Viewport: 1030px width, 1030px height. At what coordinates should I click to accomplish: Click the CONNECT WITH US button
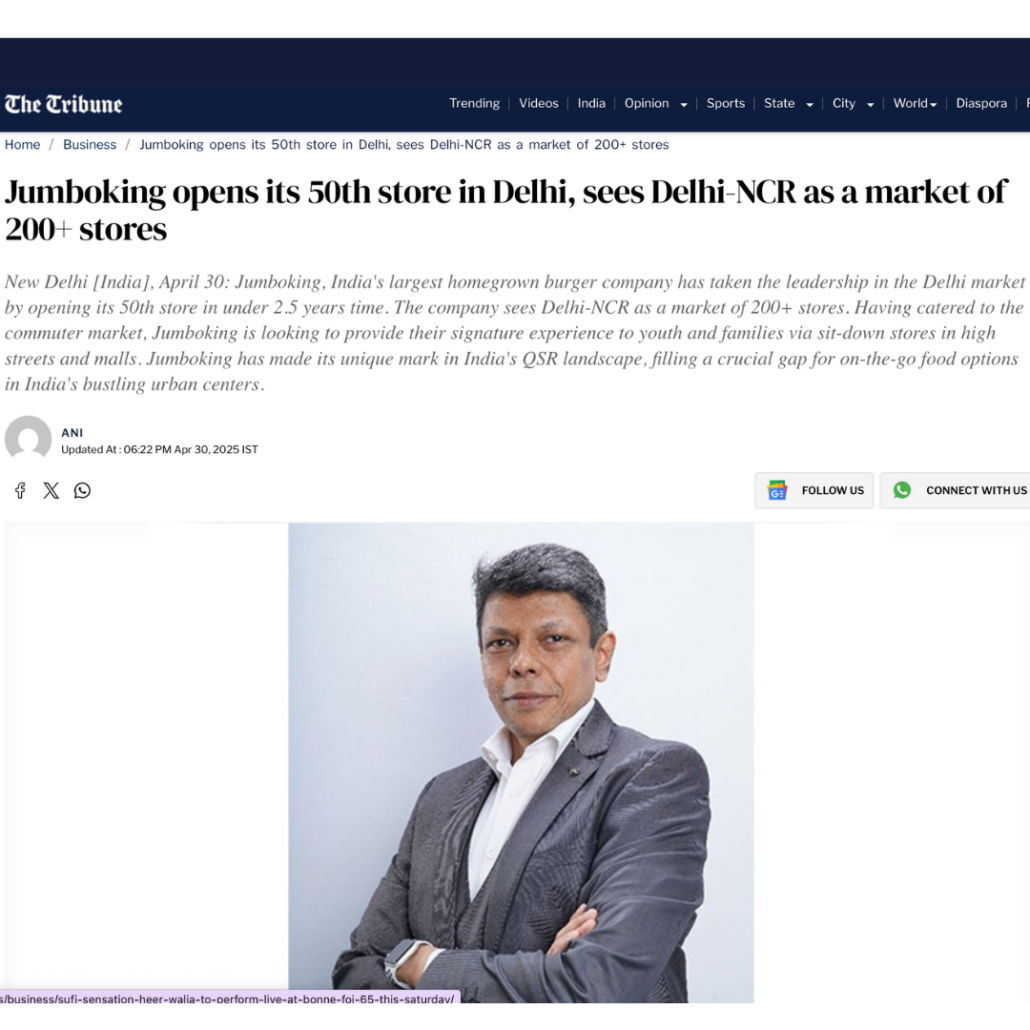click(955, 491)
